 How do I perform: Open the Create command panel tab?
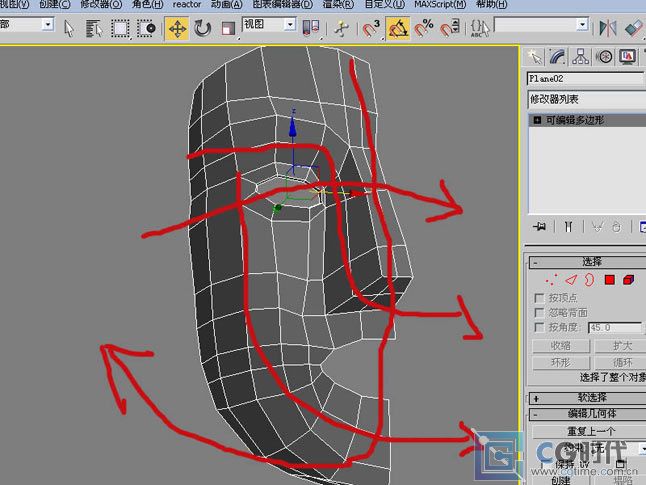click(534, 57)
